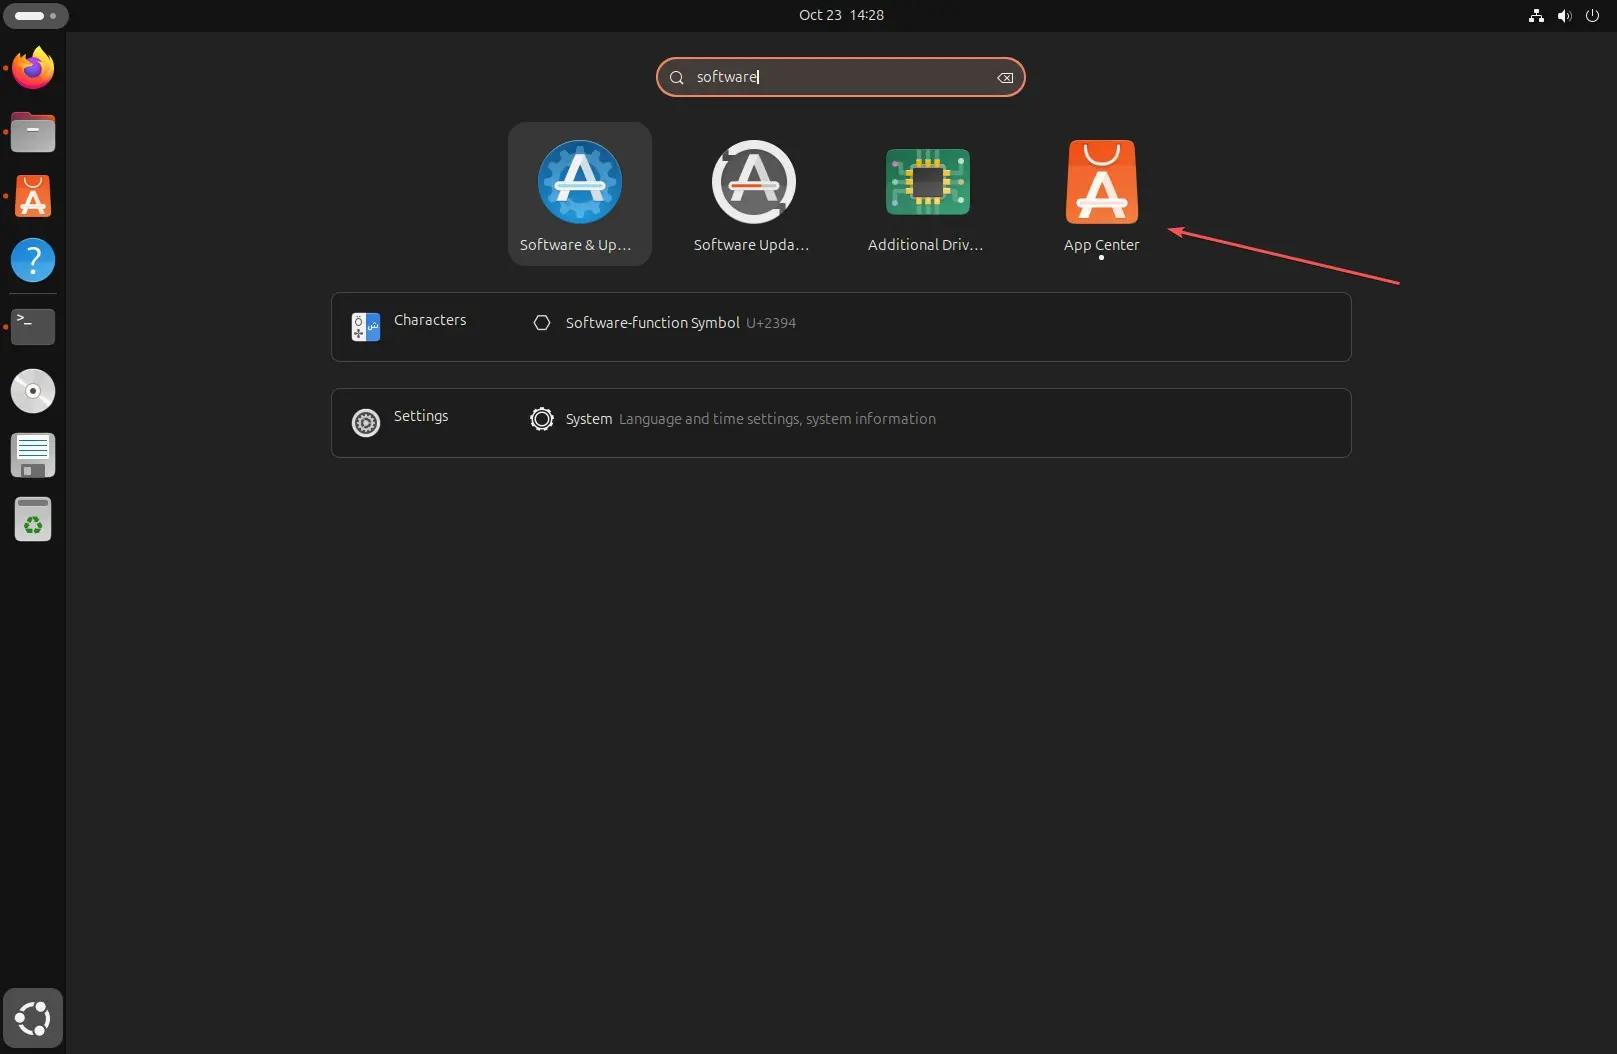1617x1054 pixels.
Task: Open the volume icon in top bar
Action: tap(1564, 15)
